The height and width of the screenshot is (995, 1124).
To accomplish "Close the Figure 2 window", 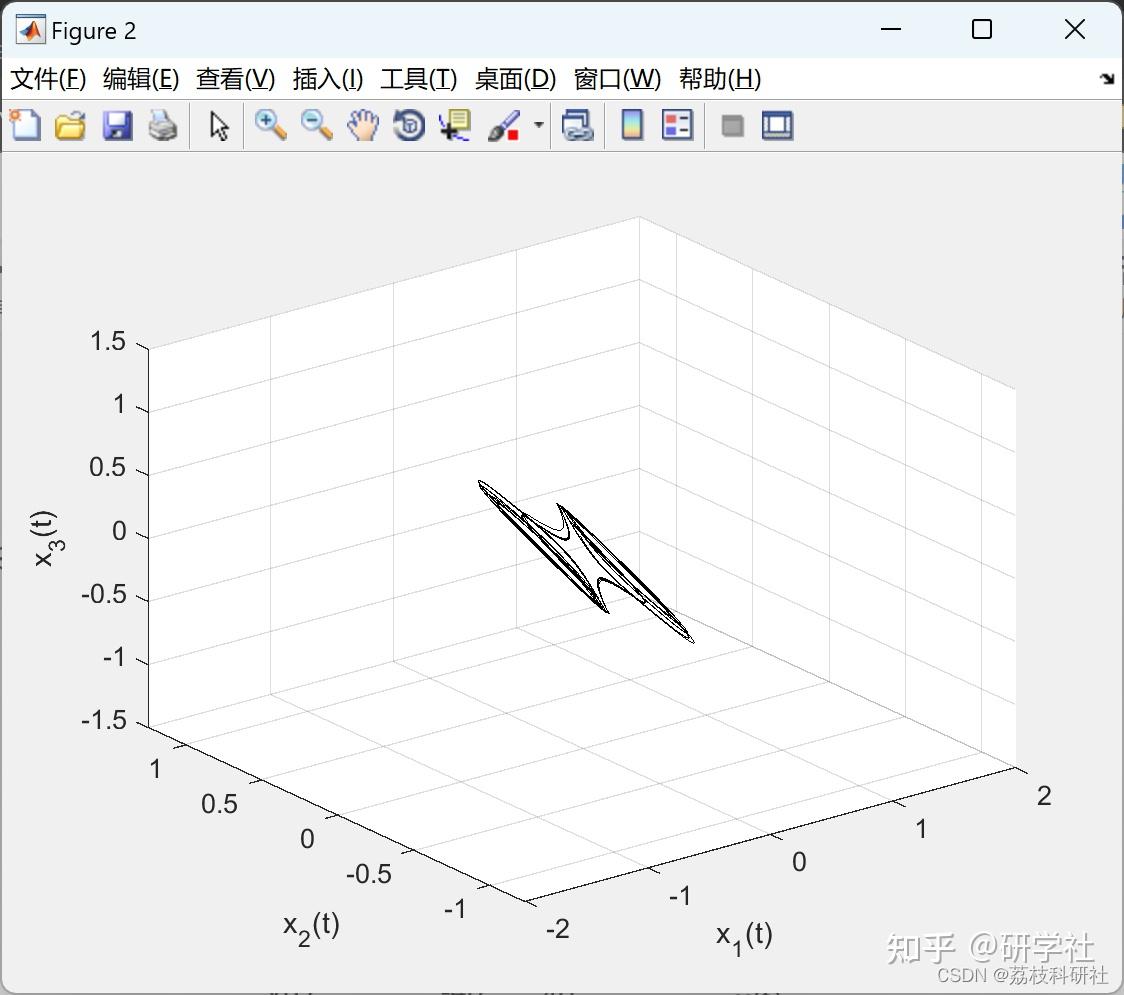I will pyautogui.click(x=1075, y=29).
